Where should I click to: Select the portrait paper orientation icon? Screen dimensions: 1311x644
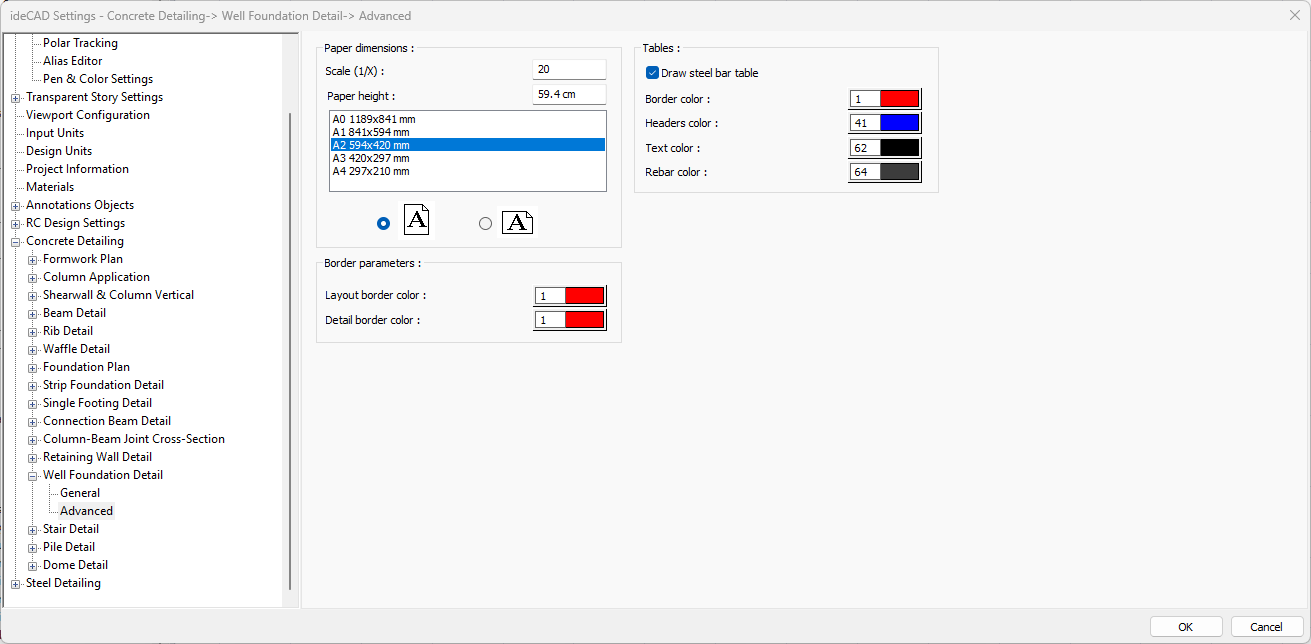pos(417,220)
